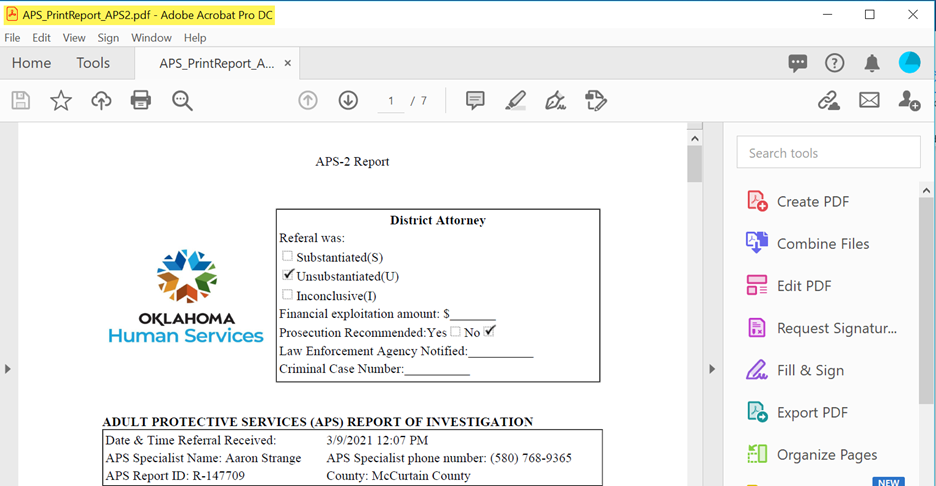The width and height of the screenshot is (936, 486).
Task: Click the tools pane scrollbar thumb
Action: pos(926,300)
